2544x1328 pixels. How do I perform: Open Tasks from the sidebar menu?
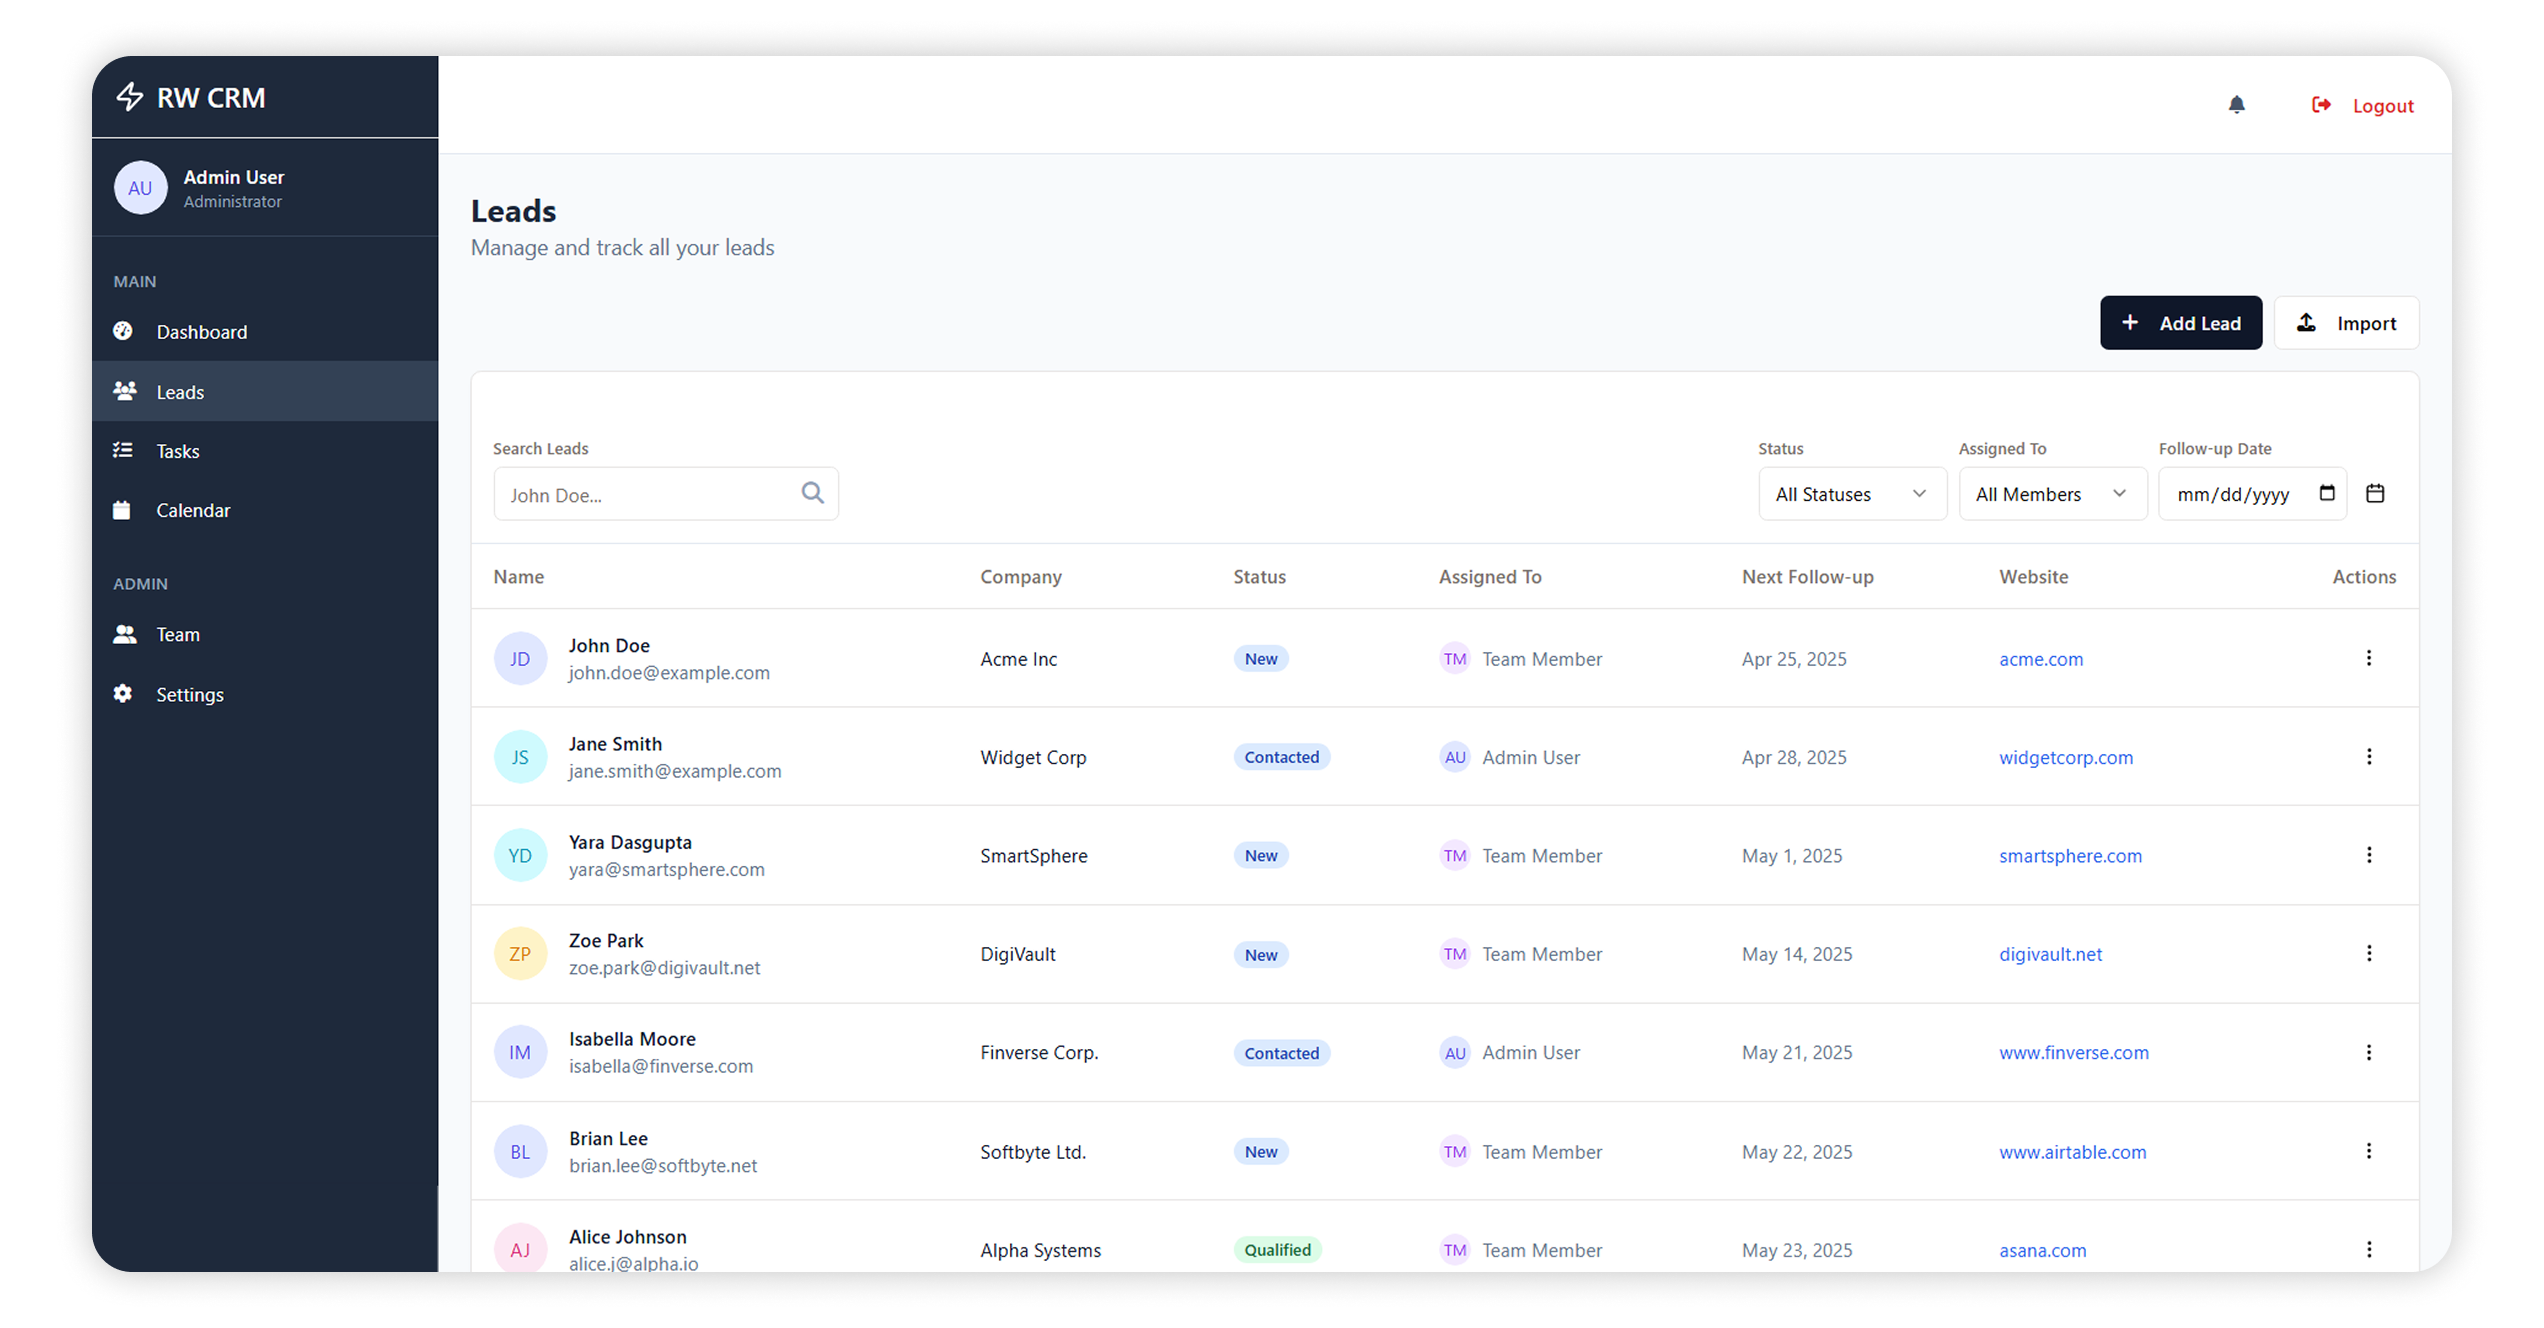[178, 451]
